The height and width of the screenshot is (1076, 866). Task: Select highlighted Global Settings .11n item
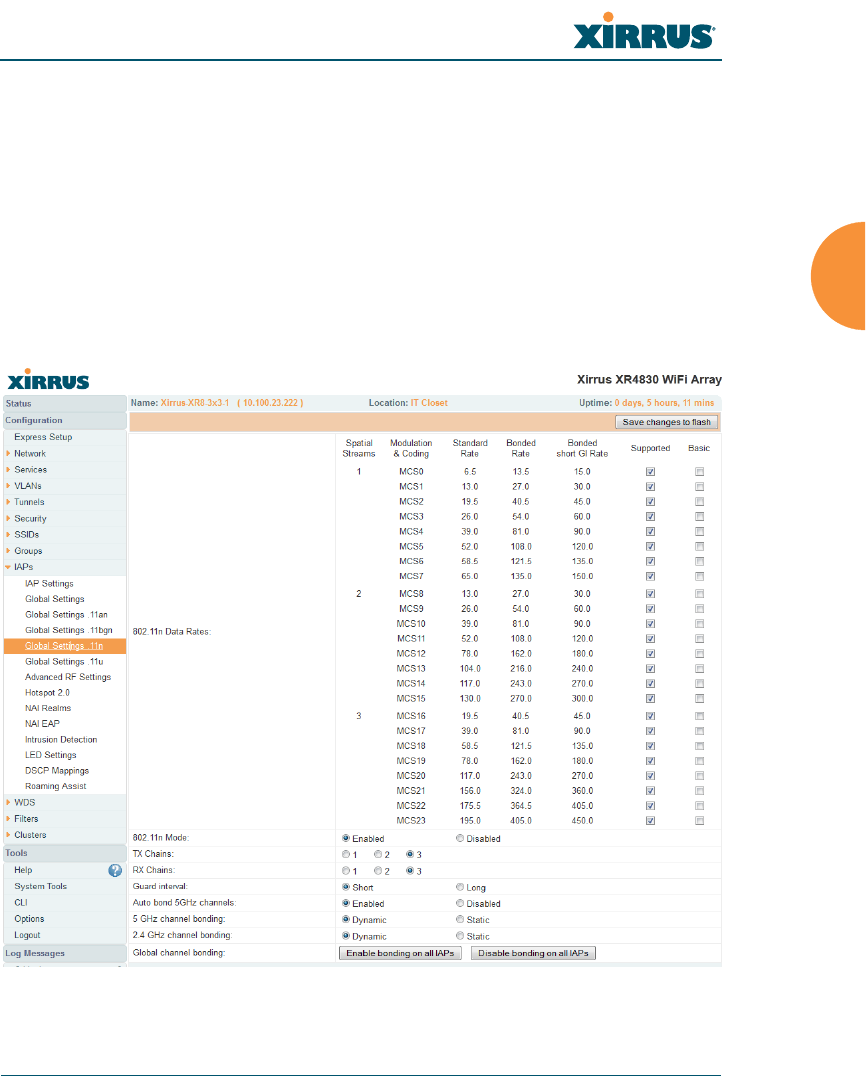[65, 646]
